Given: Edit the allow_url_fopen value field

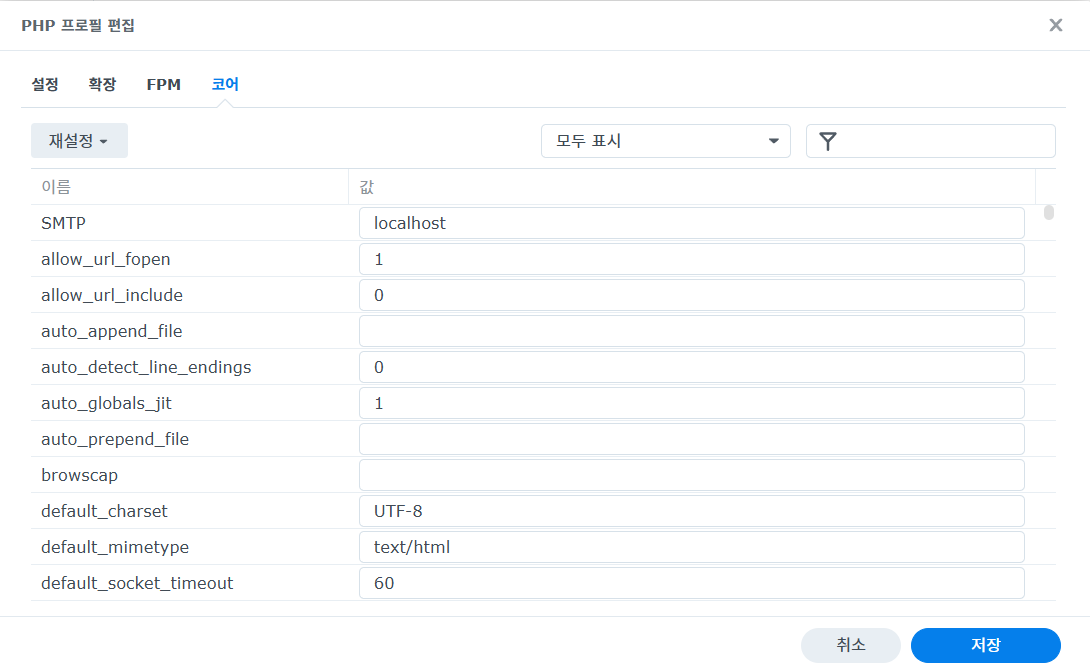Looking at the screenshot, I should coord(692,259).
